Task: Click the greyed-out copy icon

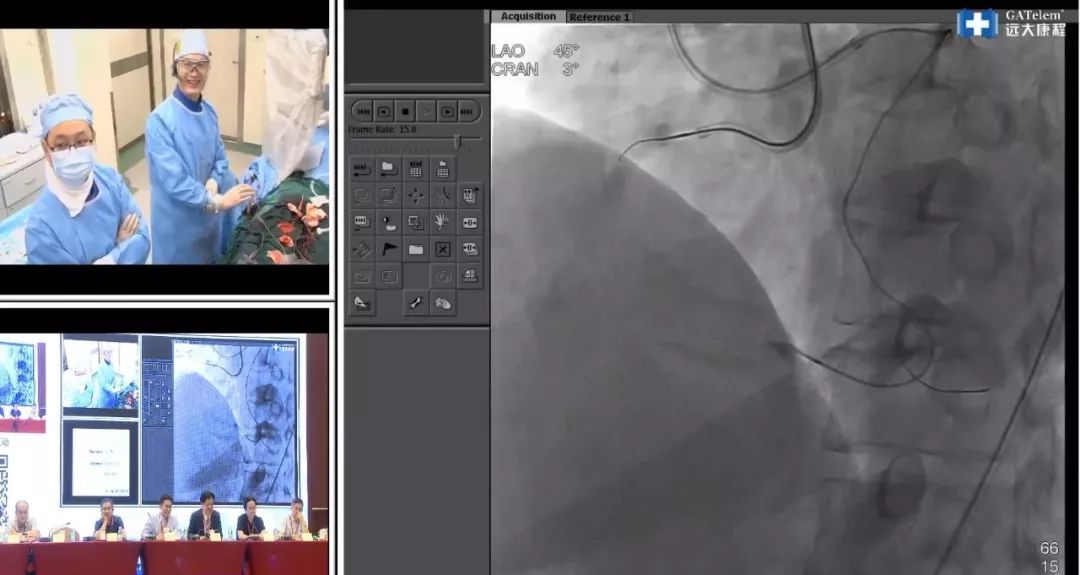Action: pos(443,276)
